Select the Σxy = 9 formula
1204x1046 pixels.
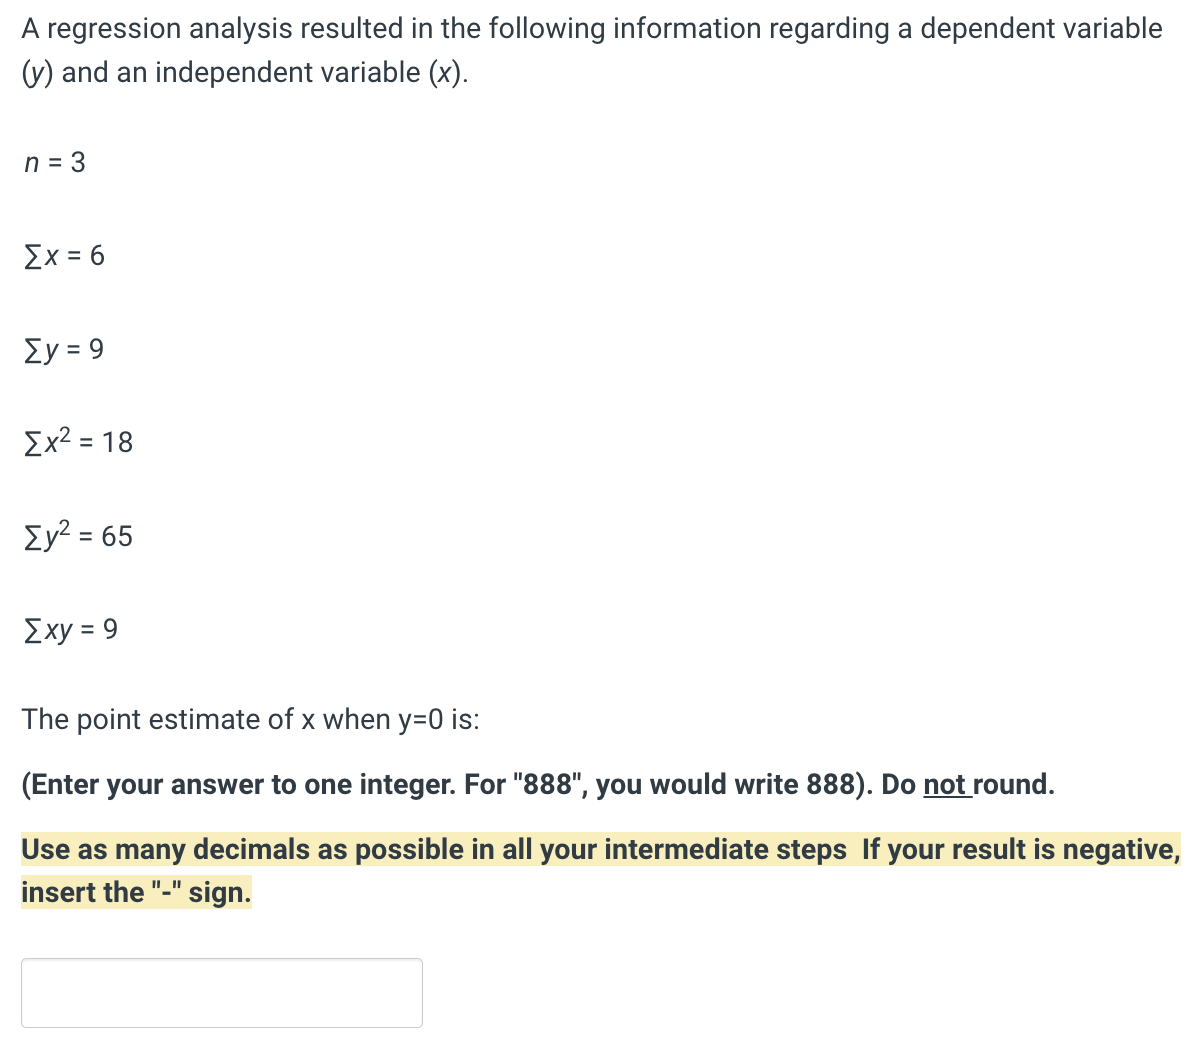click(x=69, y=630)
